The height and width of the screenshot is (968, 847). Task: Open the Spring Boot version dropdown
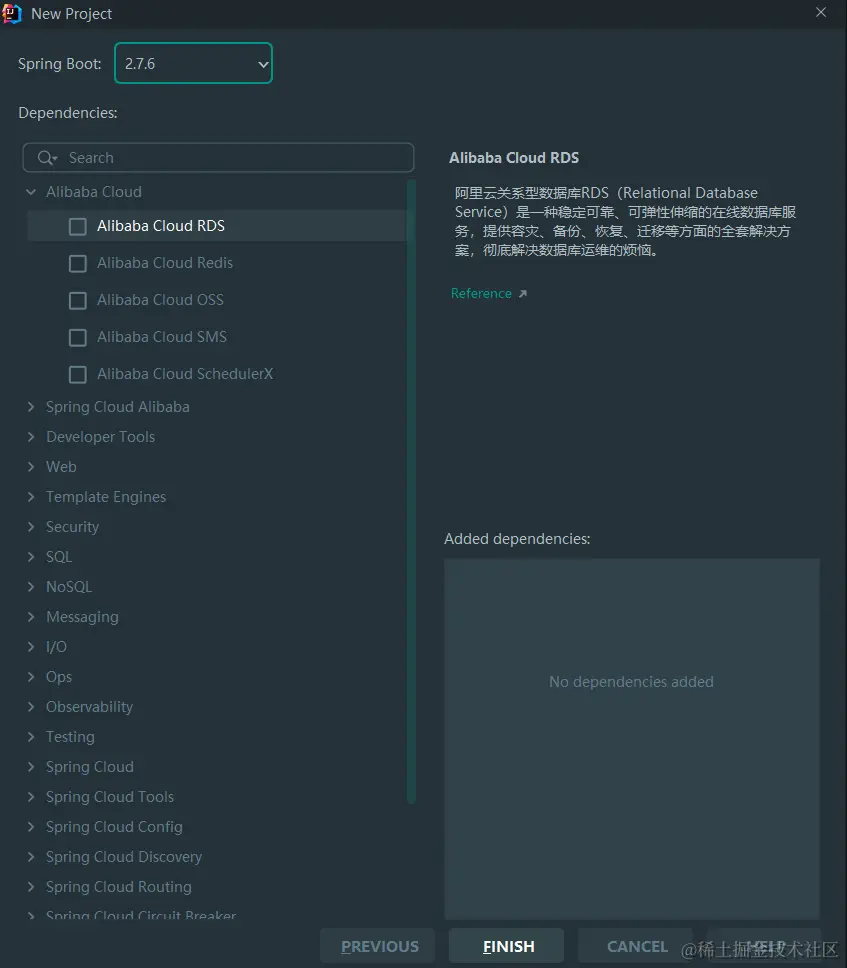(193, 63)
